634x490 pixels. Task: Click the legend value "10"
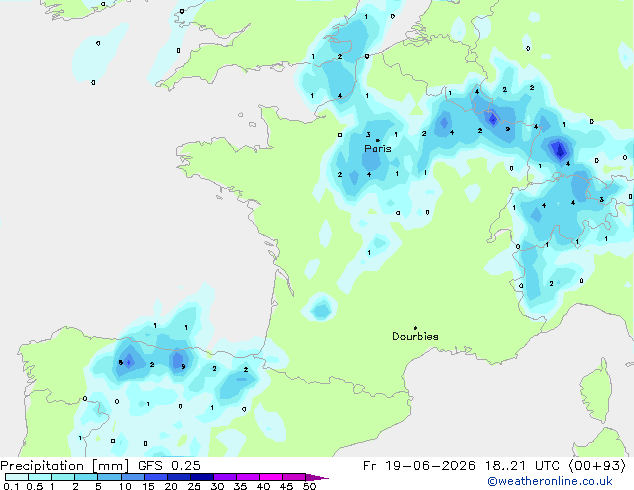(125, 486)
